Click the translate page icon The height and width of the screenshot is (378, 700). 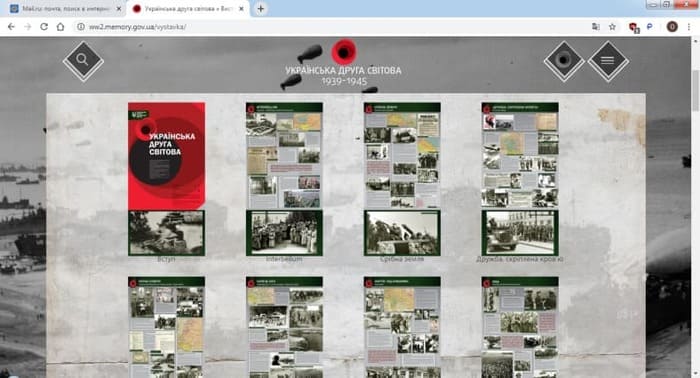pos(596,27)
